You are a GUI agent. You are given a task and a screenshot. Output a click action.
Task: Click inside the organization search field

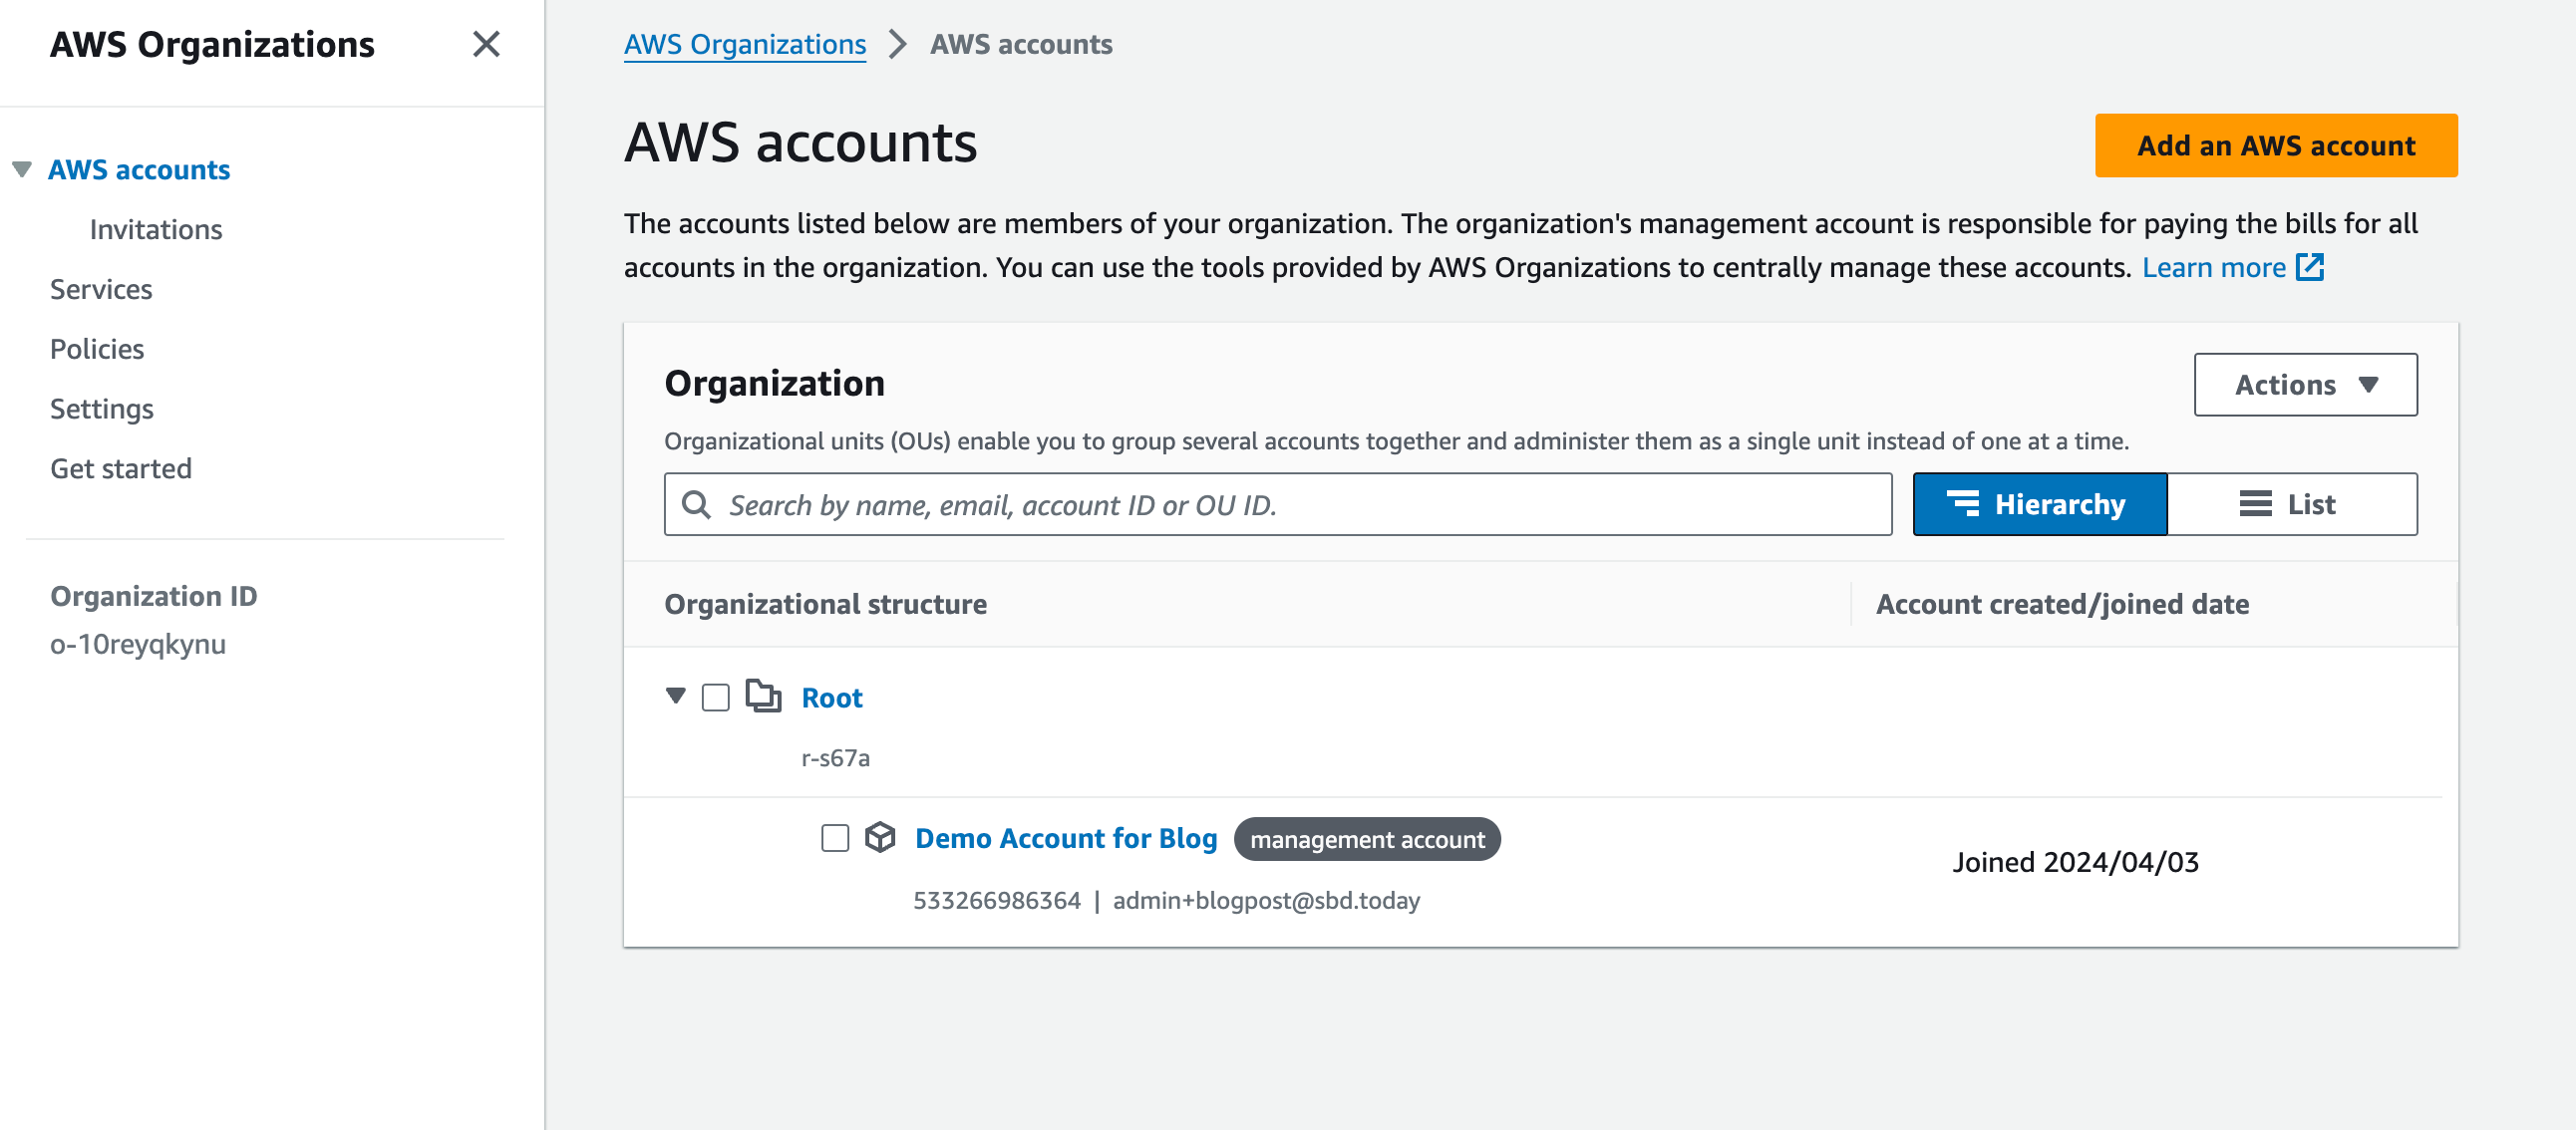click(1200, 505)
